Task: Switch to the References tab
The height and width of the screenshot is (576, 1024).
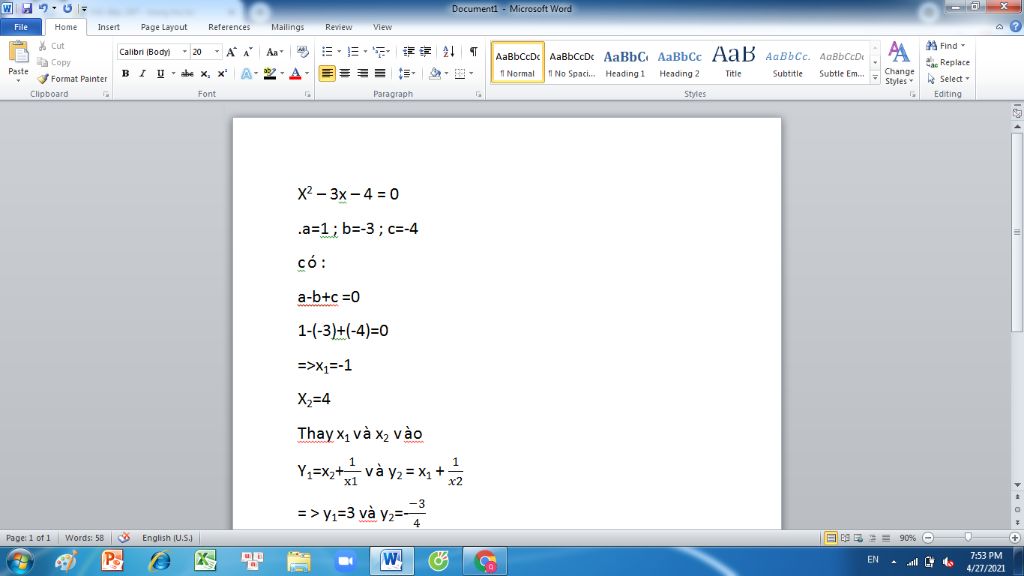Action: [229, 27]
